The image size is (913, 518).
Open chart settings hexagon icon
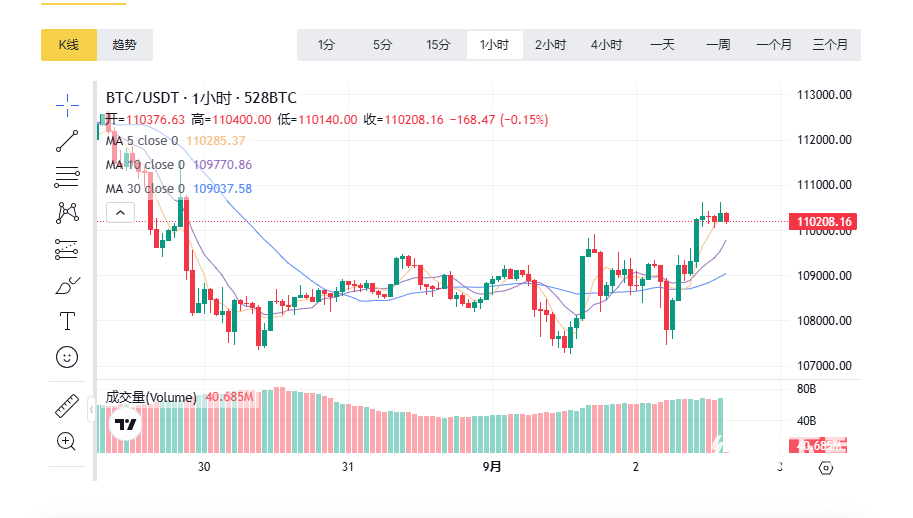[x=826, y=467]
